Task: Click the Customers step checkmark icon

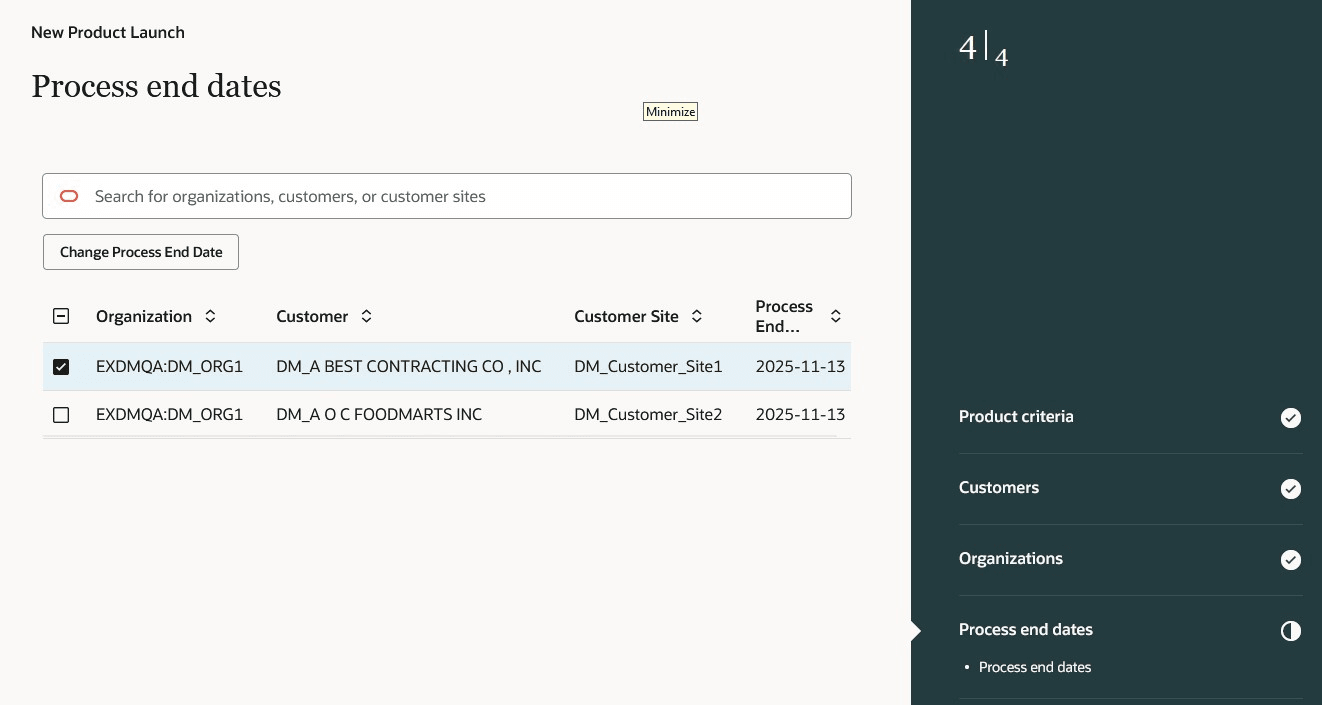Action: click(1291, 489)
